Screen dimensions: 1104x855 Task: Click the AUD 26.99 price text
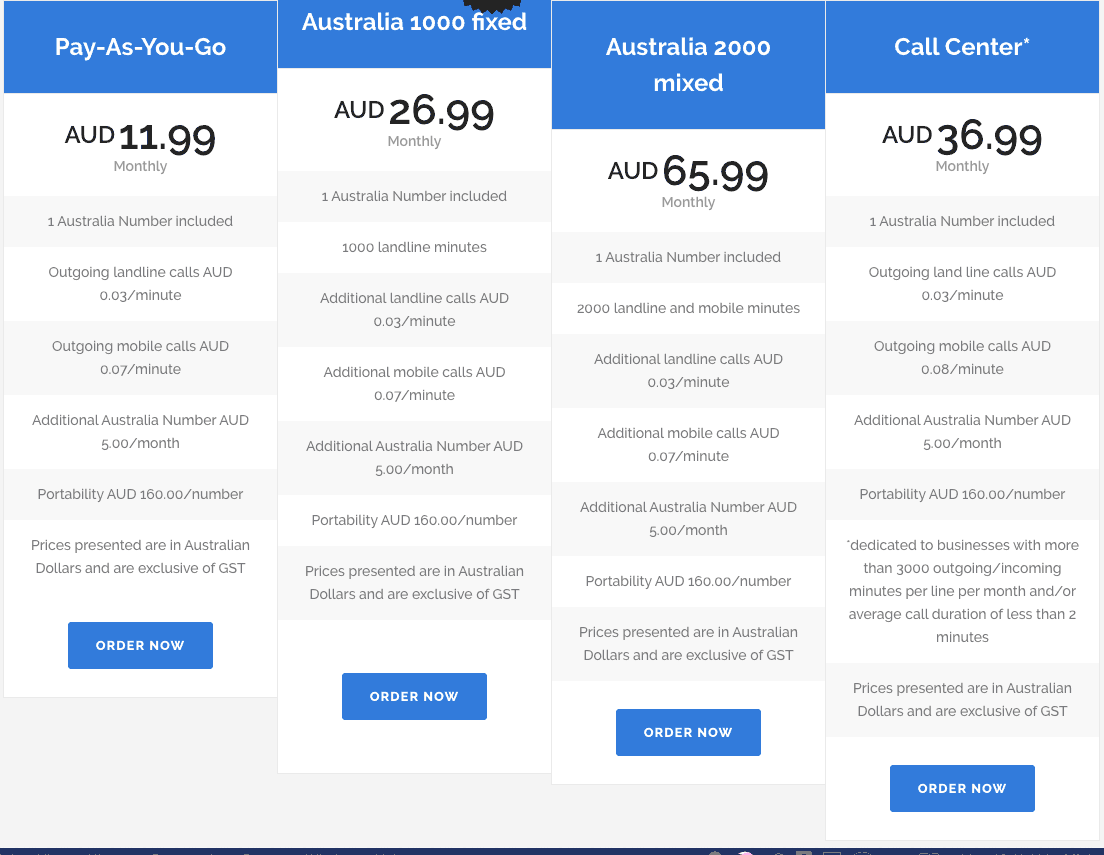coord(414,110)
